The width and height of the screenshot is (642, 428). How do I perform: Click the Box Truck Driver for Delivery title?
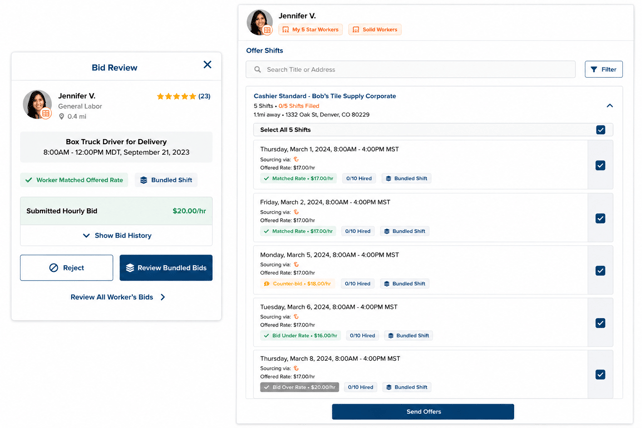pos(116,142)
